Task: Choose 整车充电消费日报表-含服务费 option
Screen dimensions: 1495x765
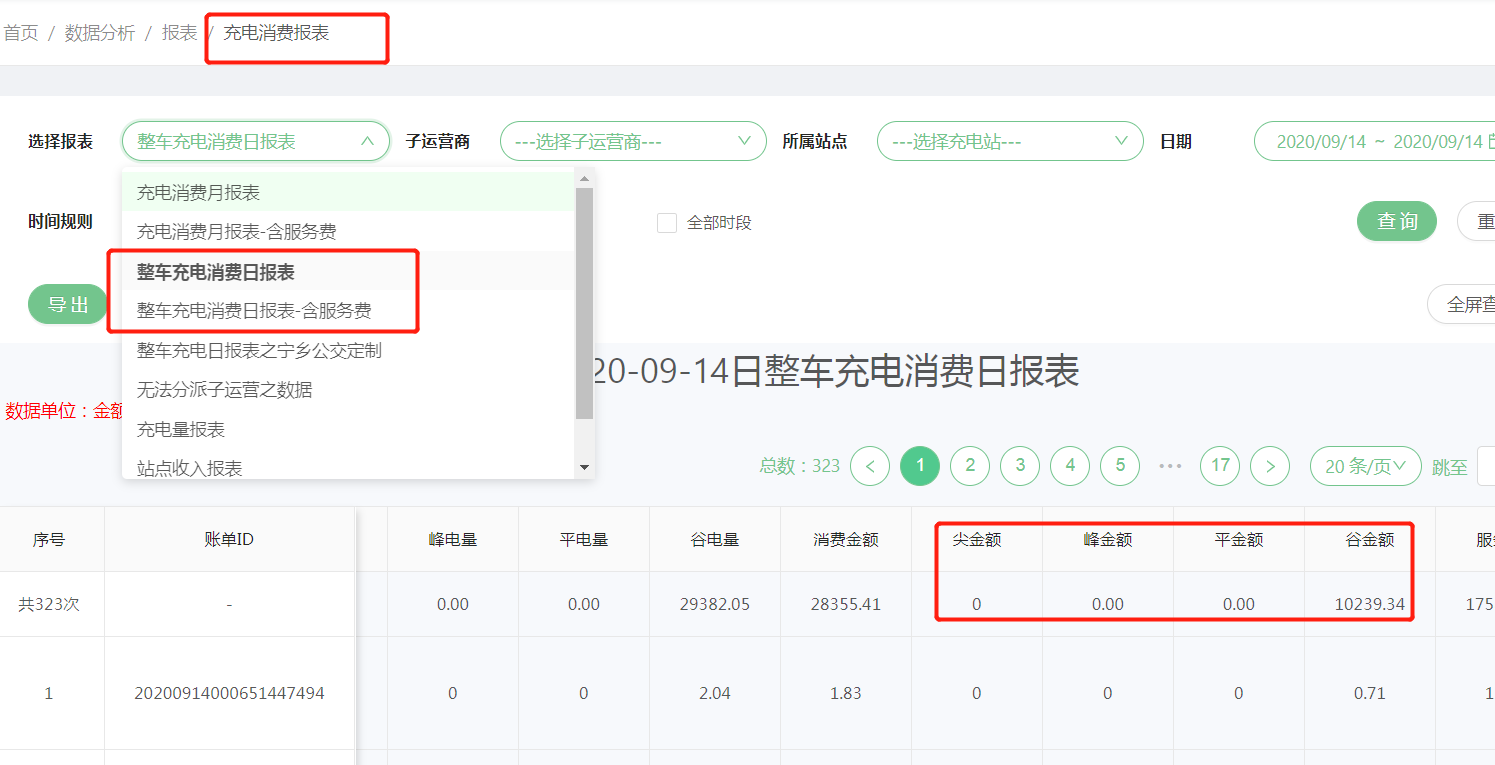Action: click(254, 311)
